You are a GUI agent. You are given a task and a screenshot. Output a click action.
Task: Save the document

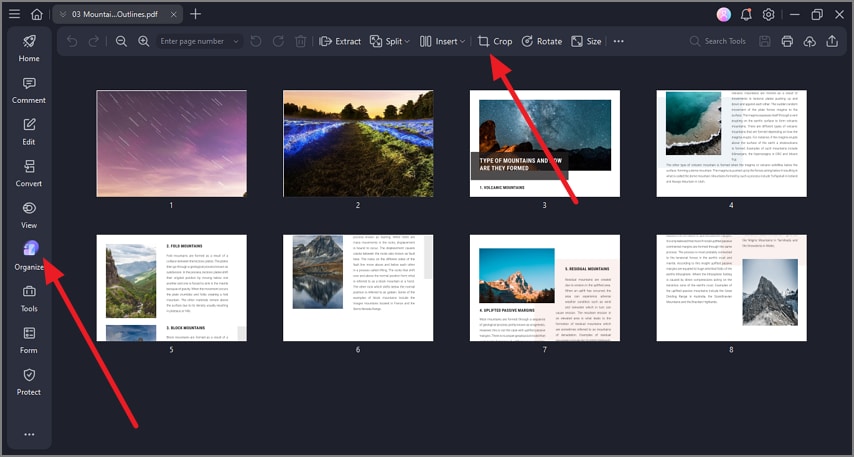[765, 41]
